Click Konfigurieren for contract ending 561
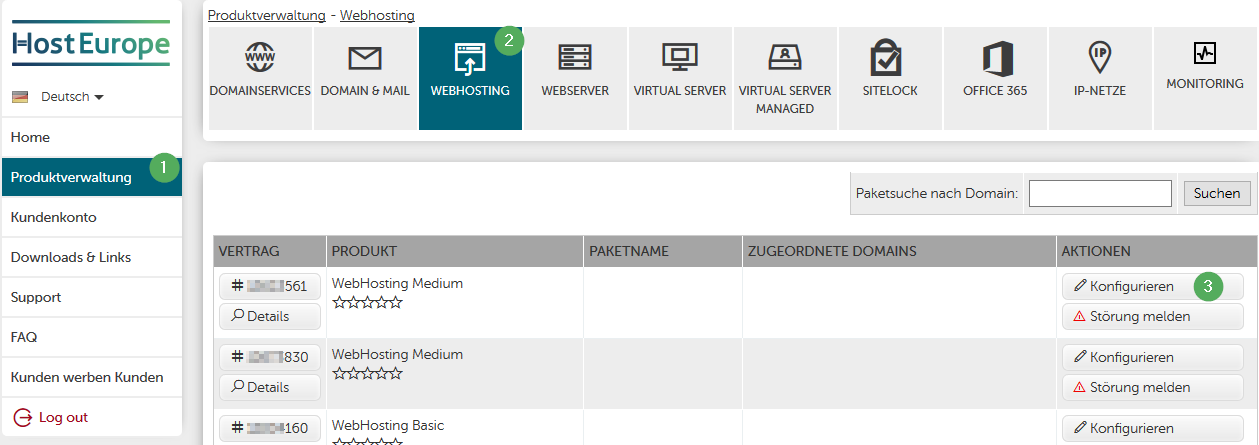1259x445 pixels. click(x=1152, y=286)
